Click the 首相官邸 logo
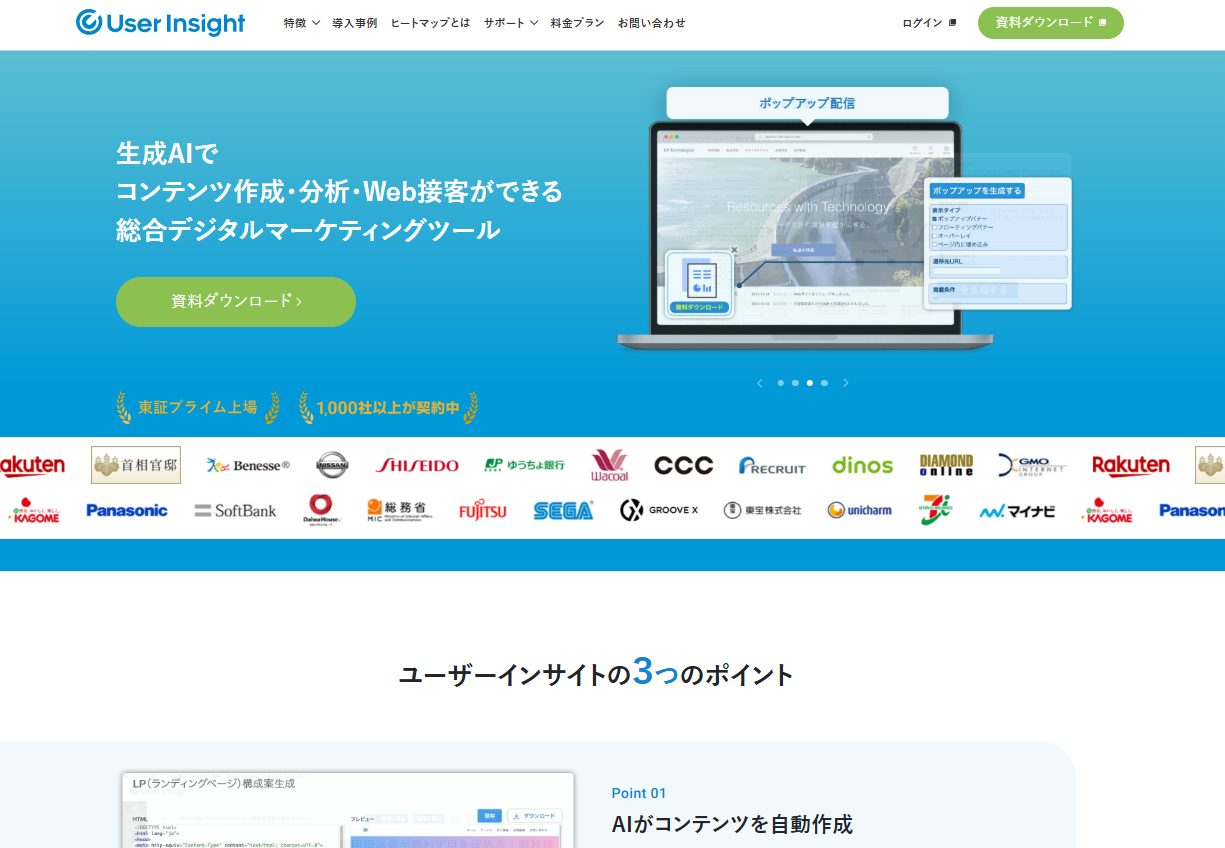The image size is (1225, 848). point(136,465)
